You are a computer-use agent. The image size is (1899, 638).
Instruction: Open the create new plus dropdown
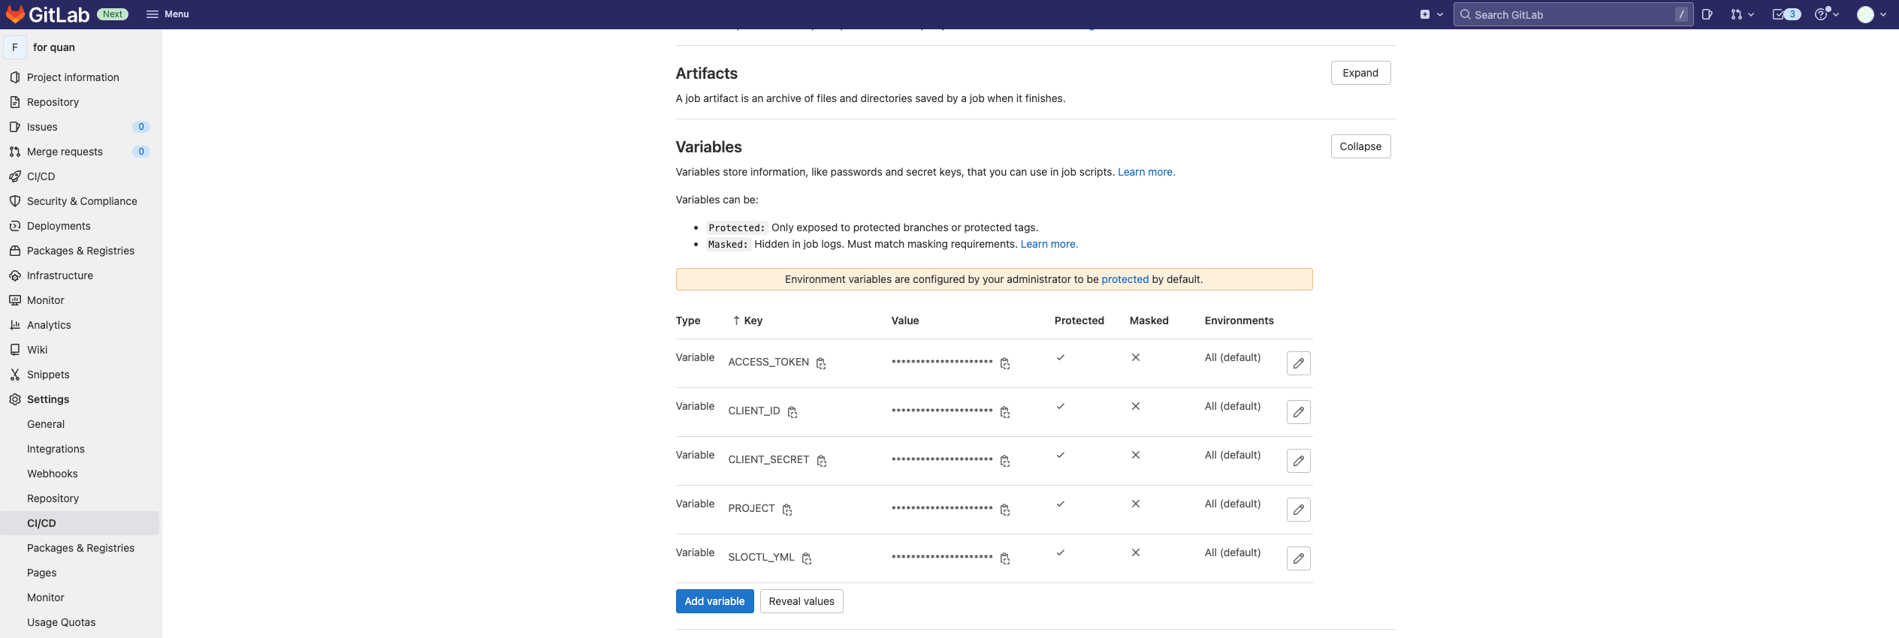[1431, 14]
